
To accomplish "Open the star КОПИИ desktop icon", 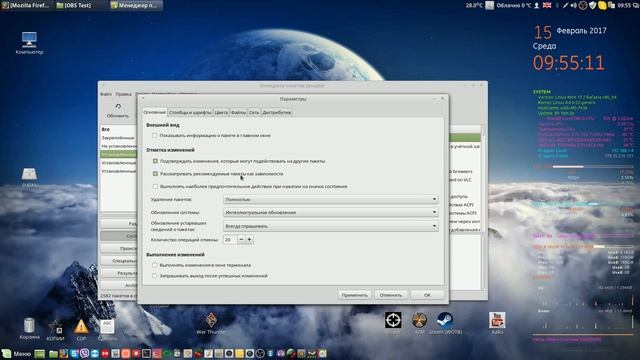I will point(56,329).
